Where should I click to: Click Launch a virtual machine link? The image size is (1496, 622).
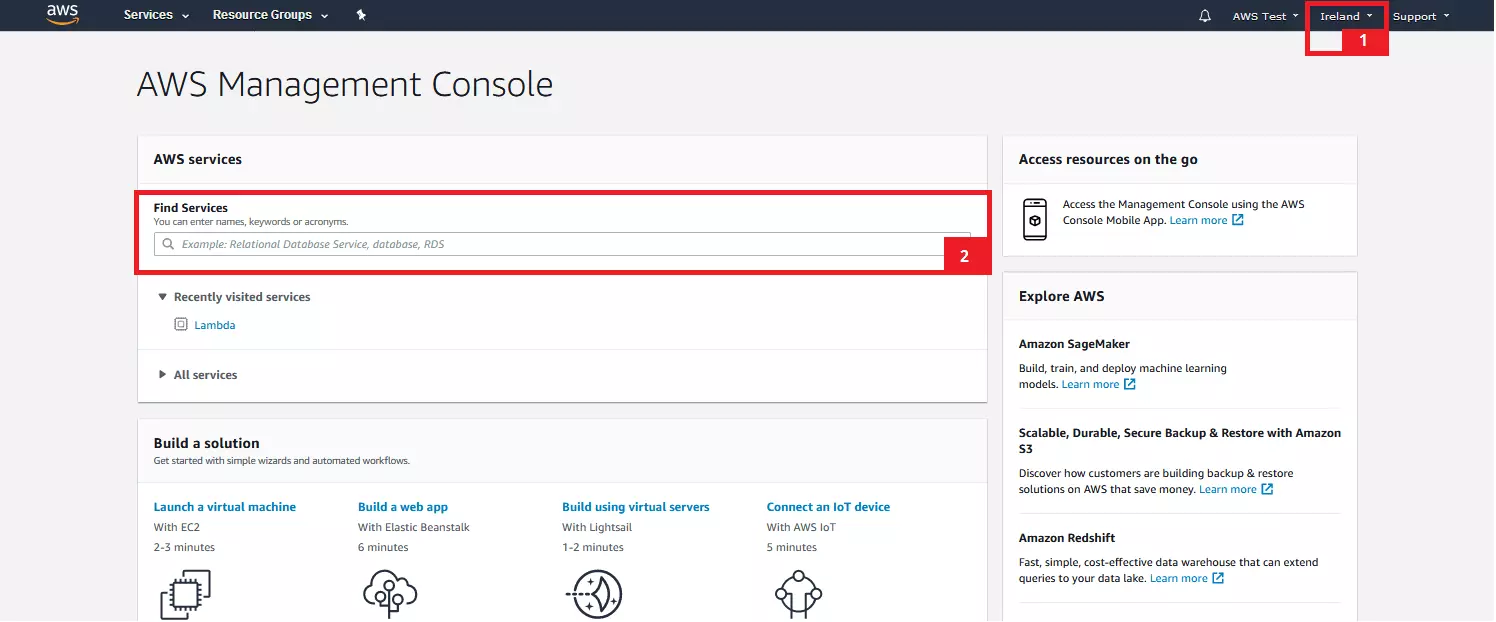pos(225,507)
